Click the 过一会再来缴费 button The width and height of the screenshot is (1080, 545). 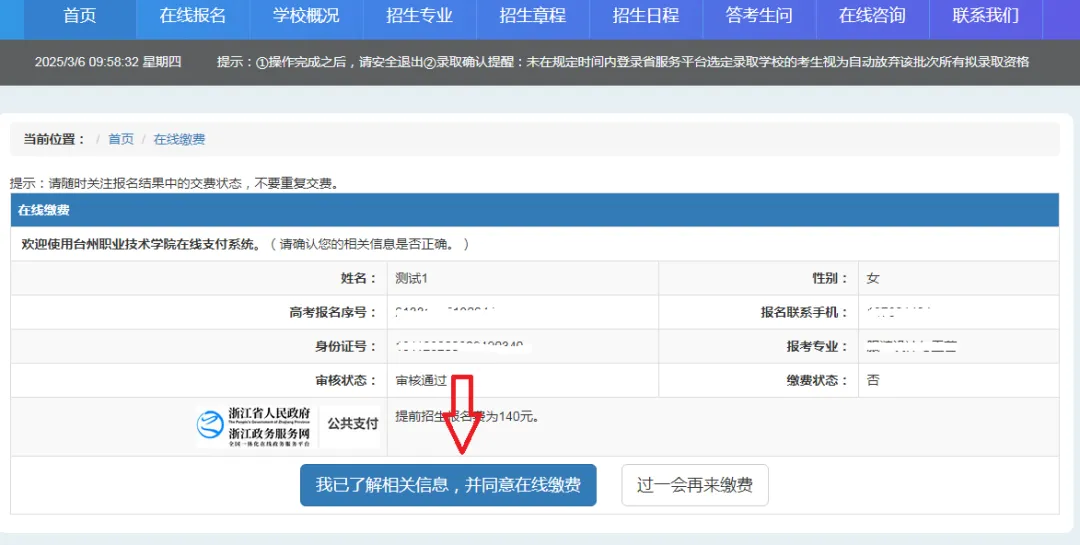695,486
